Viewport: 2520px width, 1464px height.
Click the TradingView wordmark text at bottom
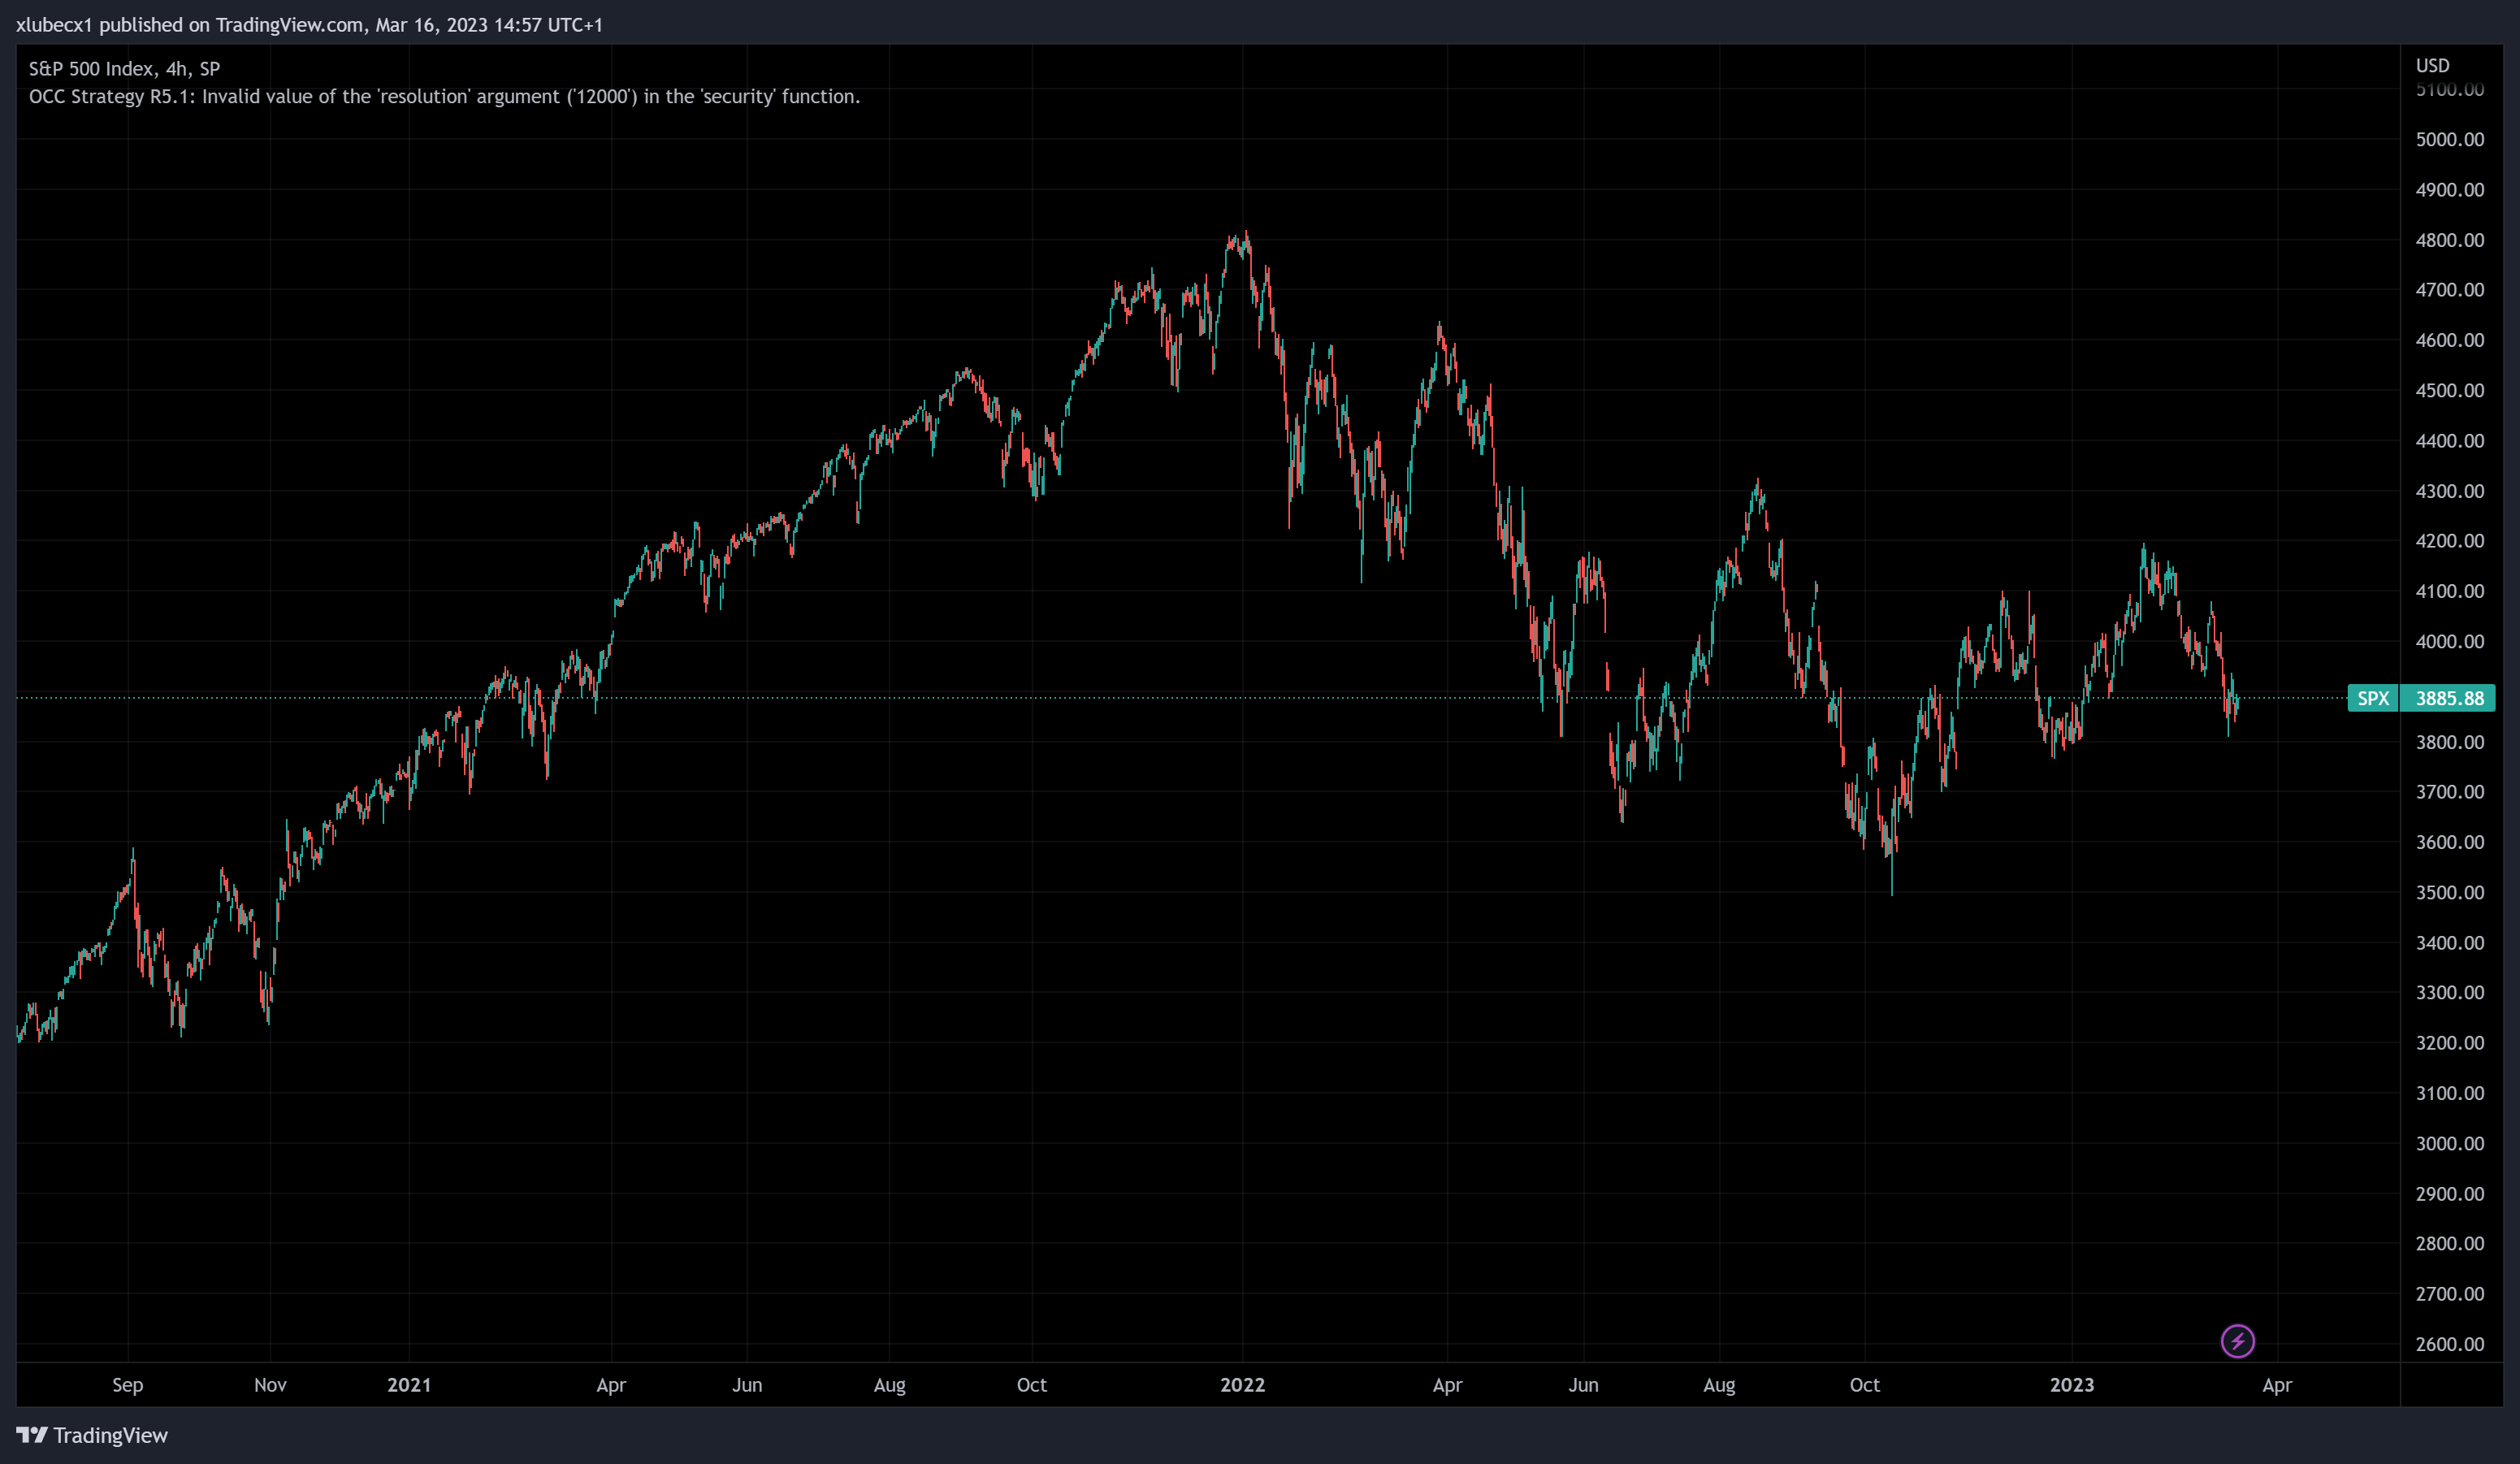[x=110, y=1435]
